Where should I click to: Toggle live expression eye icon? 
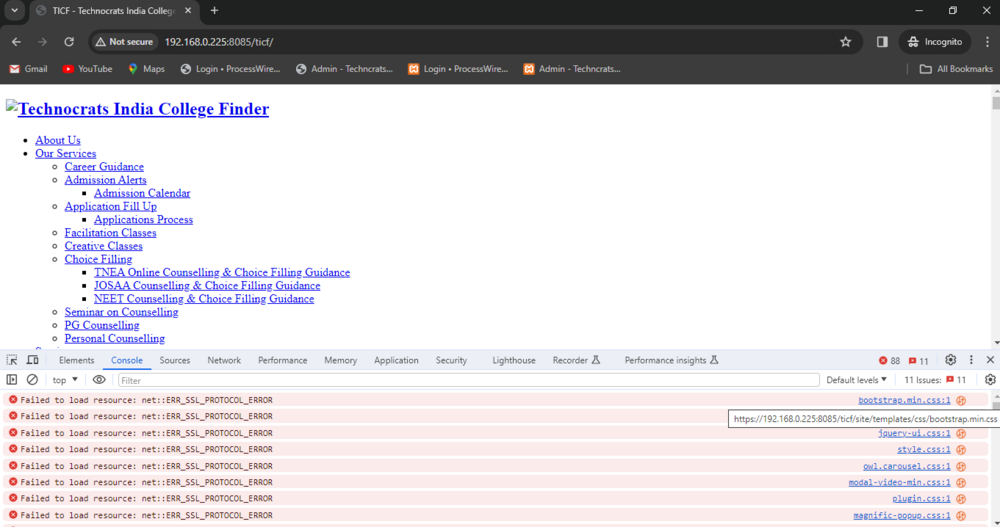pyautogui.click(x=99, y=380)
